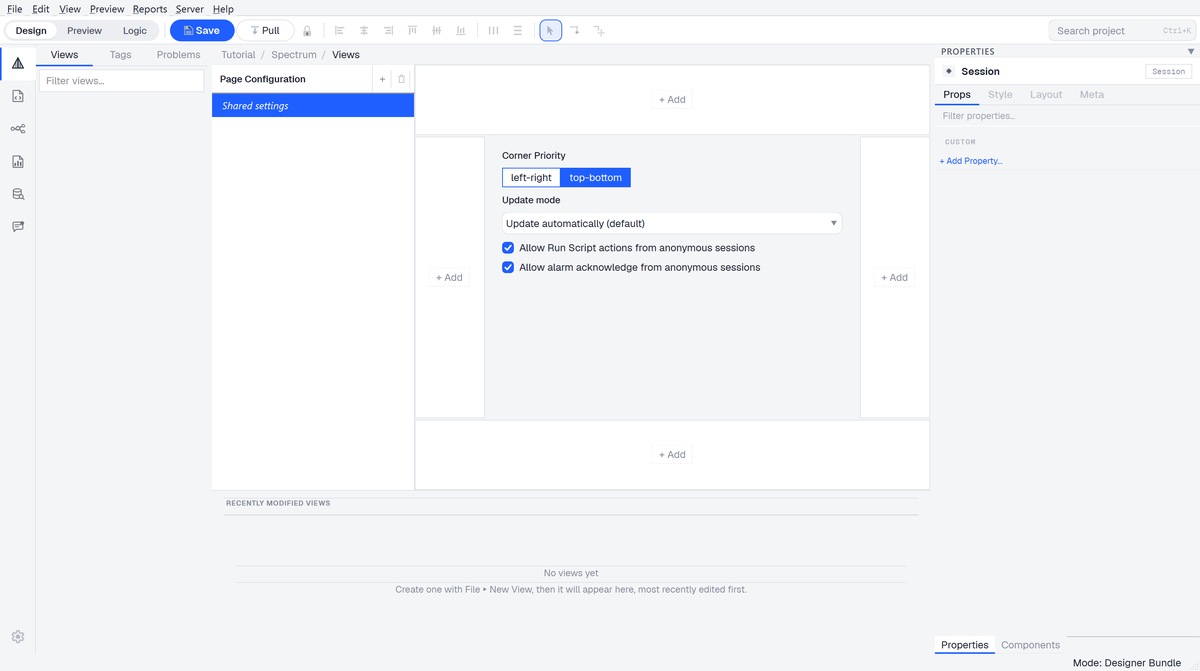Align selected components left
This screenshot has width=1200, height=671.
coord(339,31)
